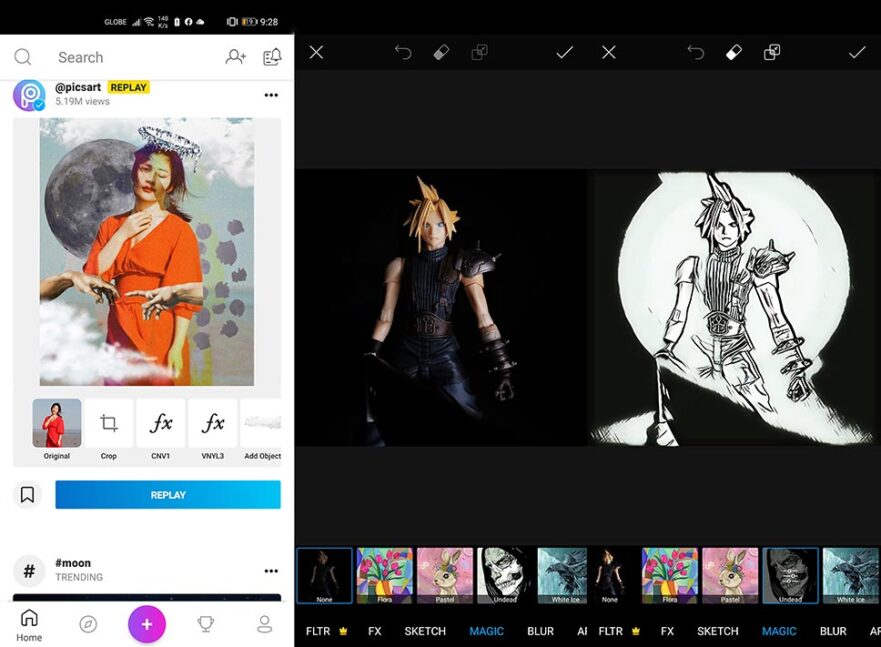Viewport: 881px width, 647px height.
Task: Open your profile icon
Action: pos(265,623)
